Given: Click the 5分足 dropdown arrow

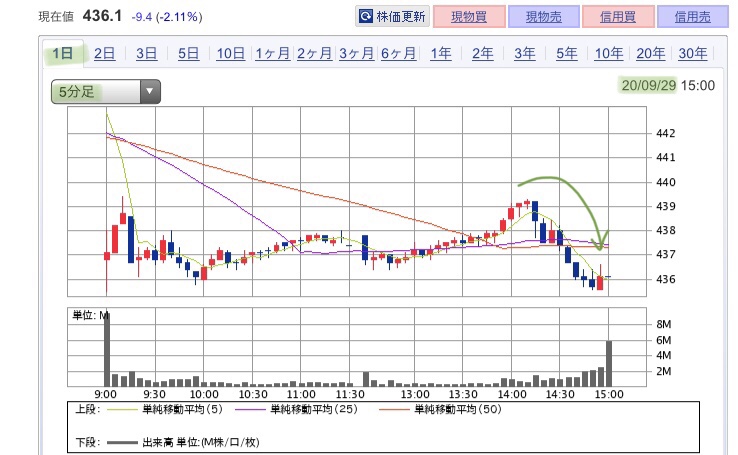Looking at the screenshot, I should coord(150,91).
